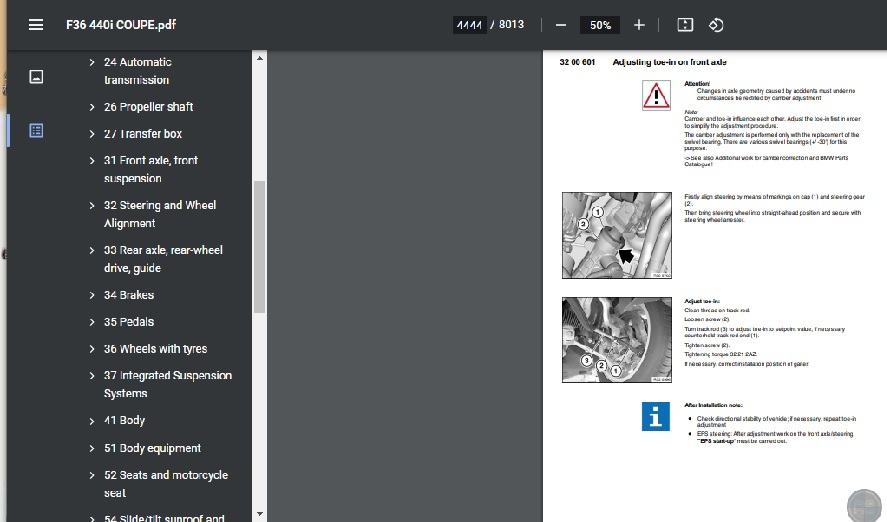The image size is (887, 522).
Task: Click the steering gear markings diagram image
Action: [x=617, y=235]
